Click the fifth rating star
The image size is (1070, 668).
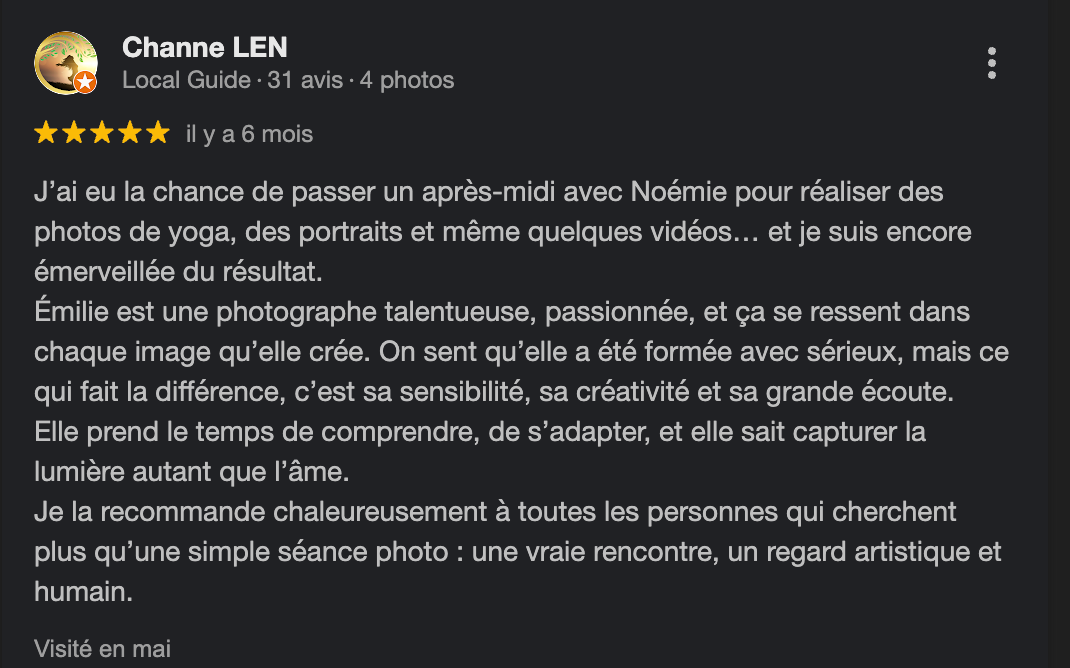click(x=158, y=133)
